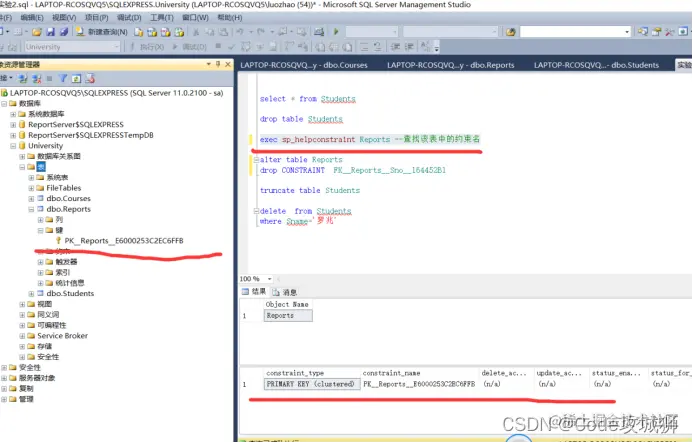Expand the ReportServer$SQLEXPRESS database node
The height and width of the screenshot is (443, 693).
[13, 125]
